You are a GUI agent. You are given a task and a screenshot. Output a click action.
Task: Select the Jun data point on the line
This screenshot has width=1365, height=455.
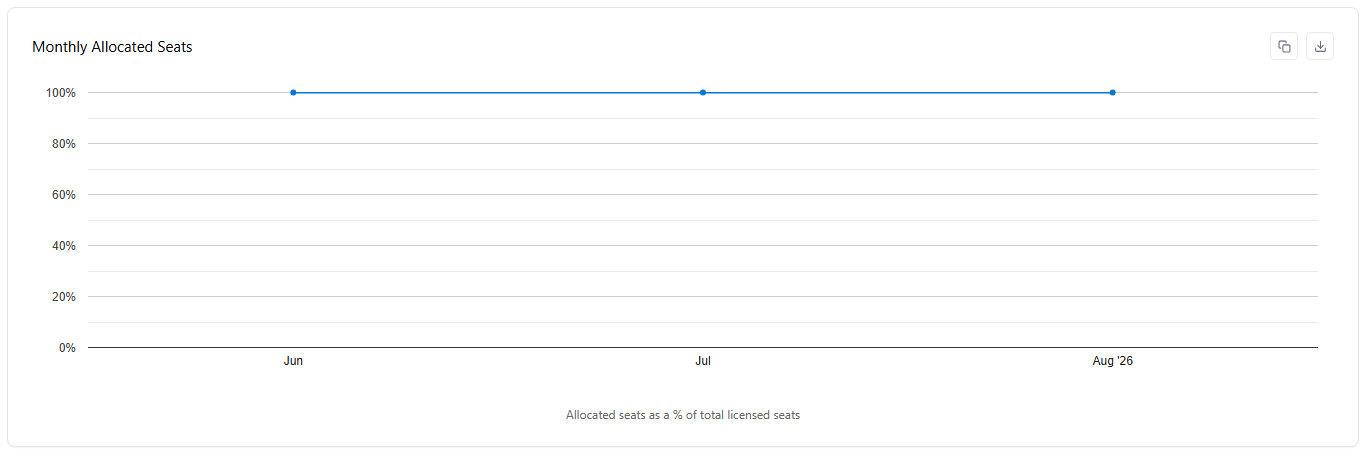click(x=293, y=92)
